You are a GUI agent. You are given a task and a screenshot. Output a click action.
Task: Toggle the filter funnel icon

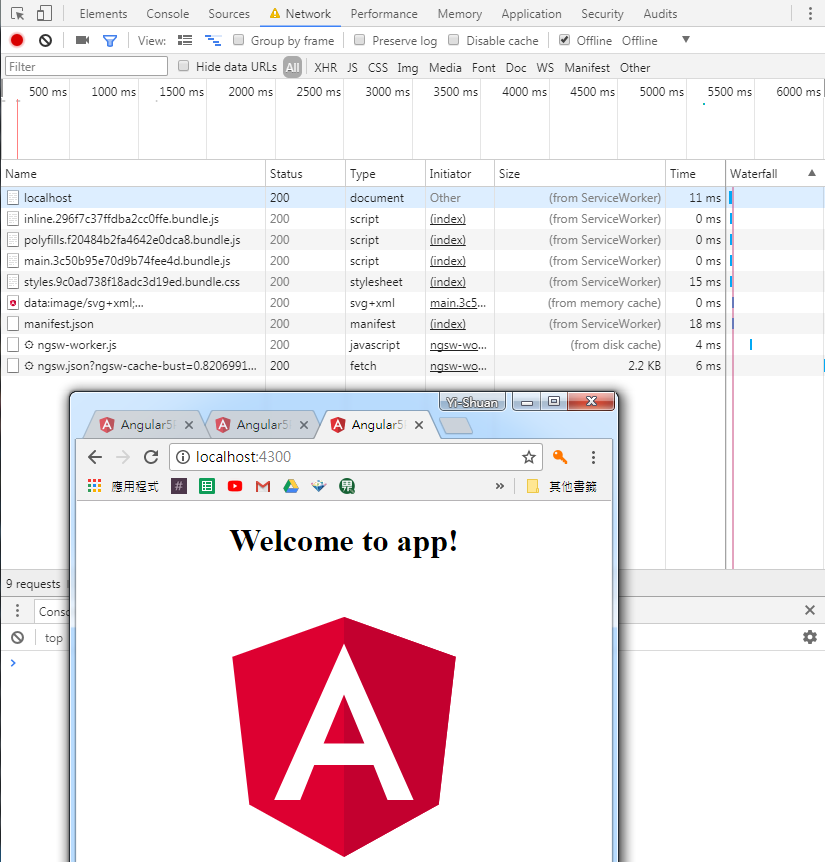click(x=110, y=41)
